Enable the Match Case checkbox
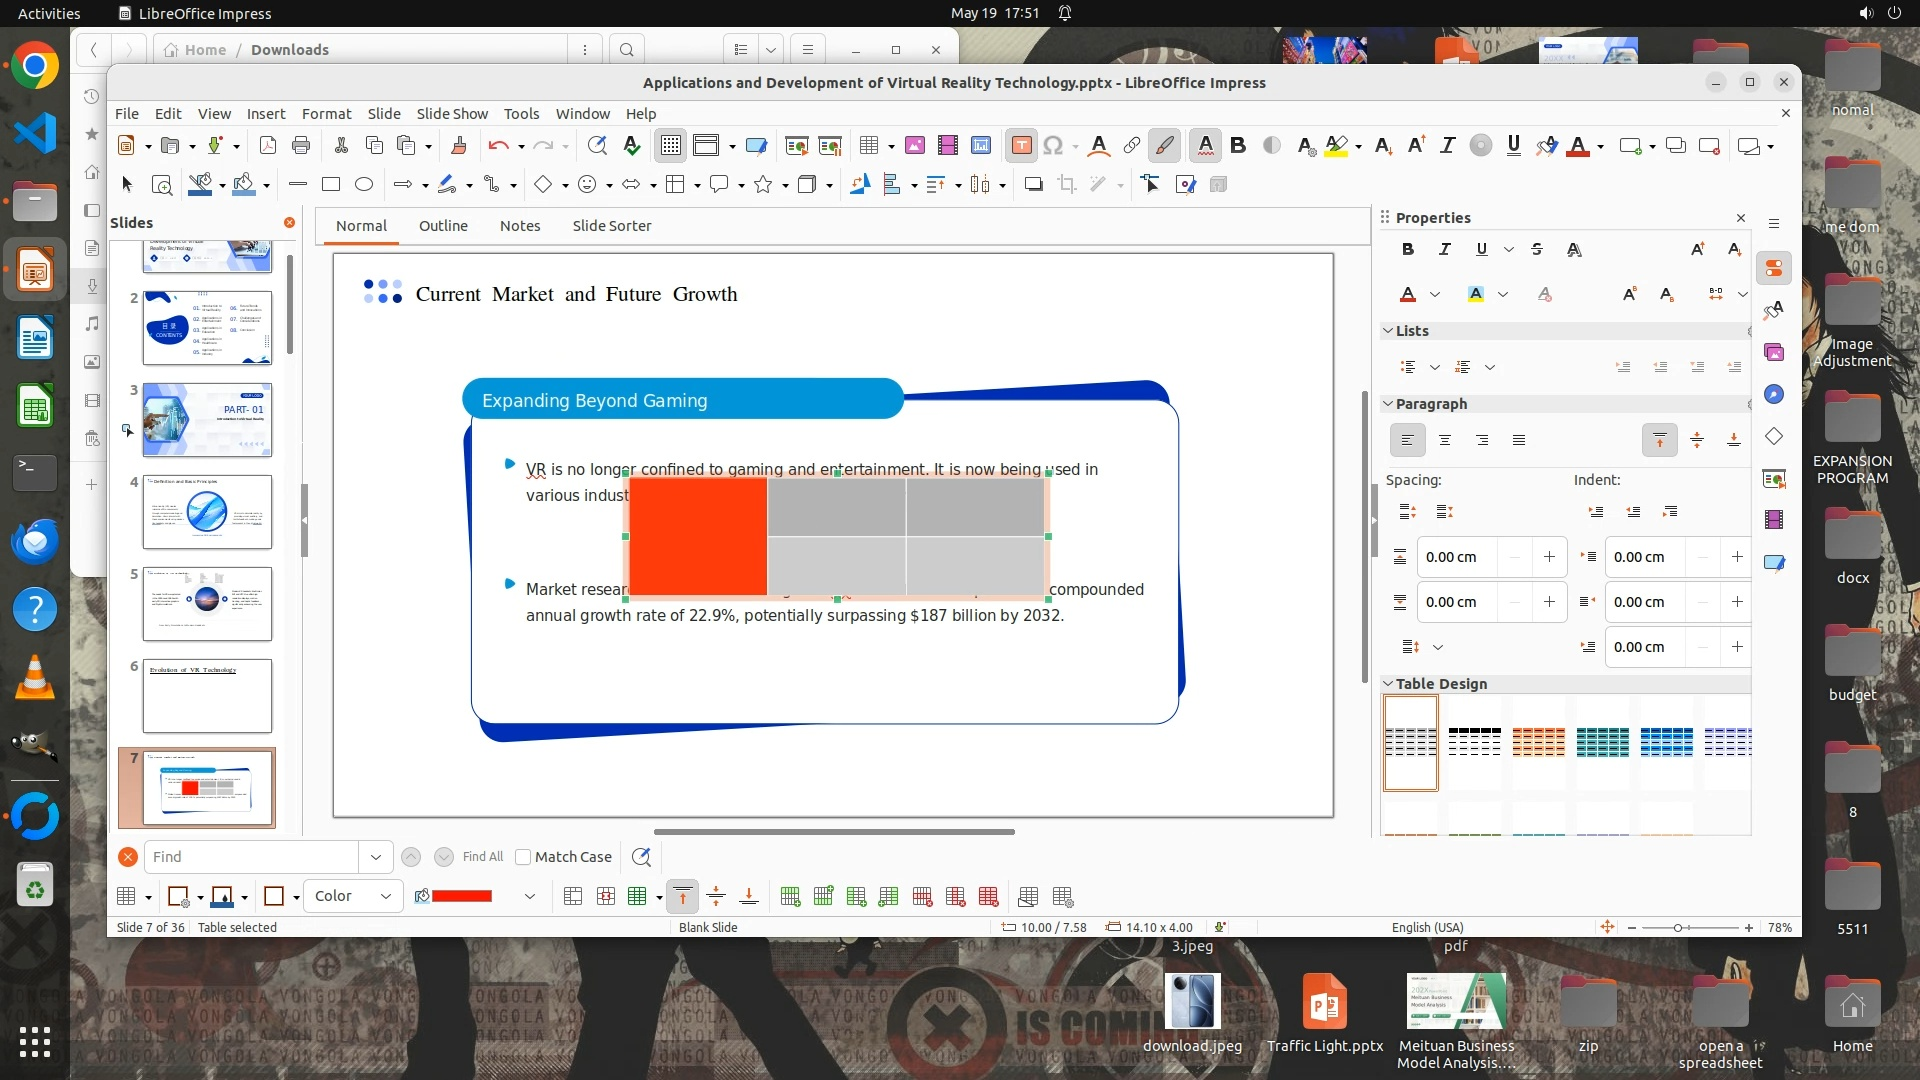 pos(522,857)
